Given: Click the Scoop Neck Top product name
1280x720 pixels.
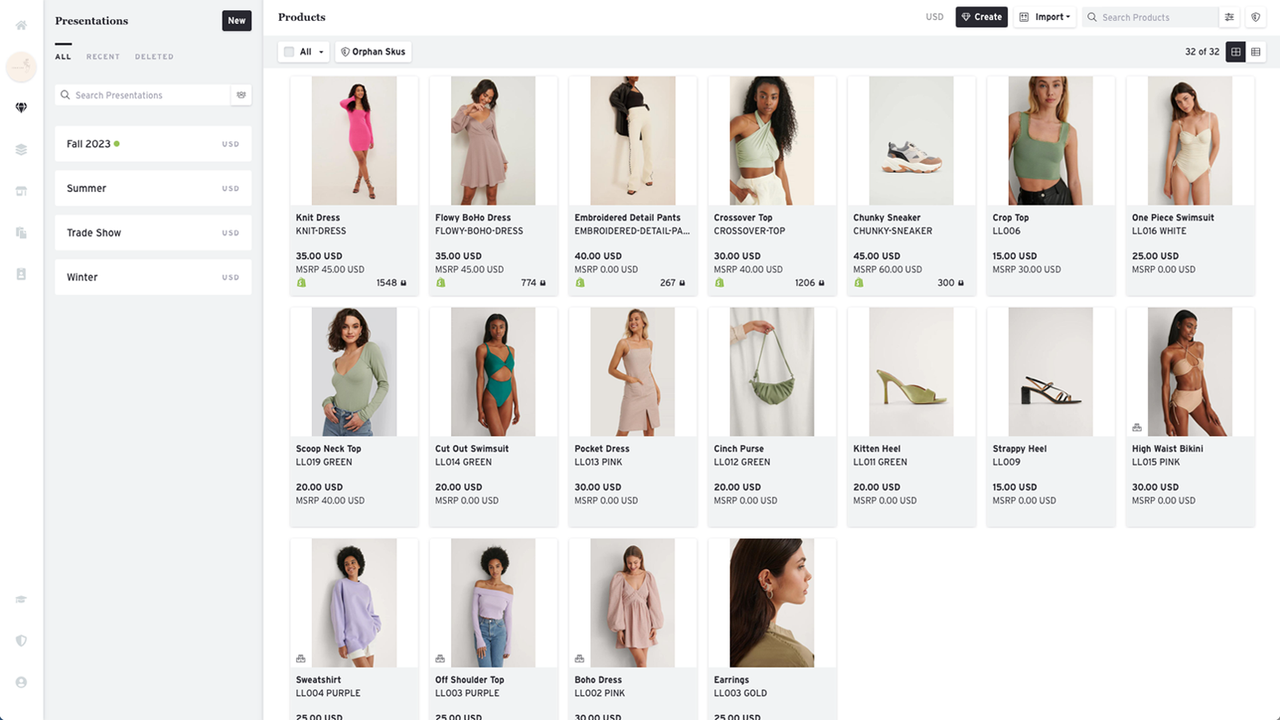Looking at the screenshot, I should click(328, 449).
